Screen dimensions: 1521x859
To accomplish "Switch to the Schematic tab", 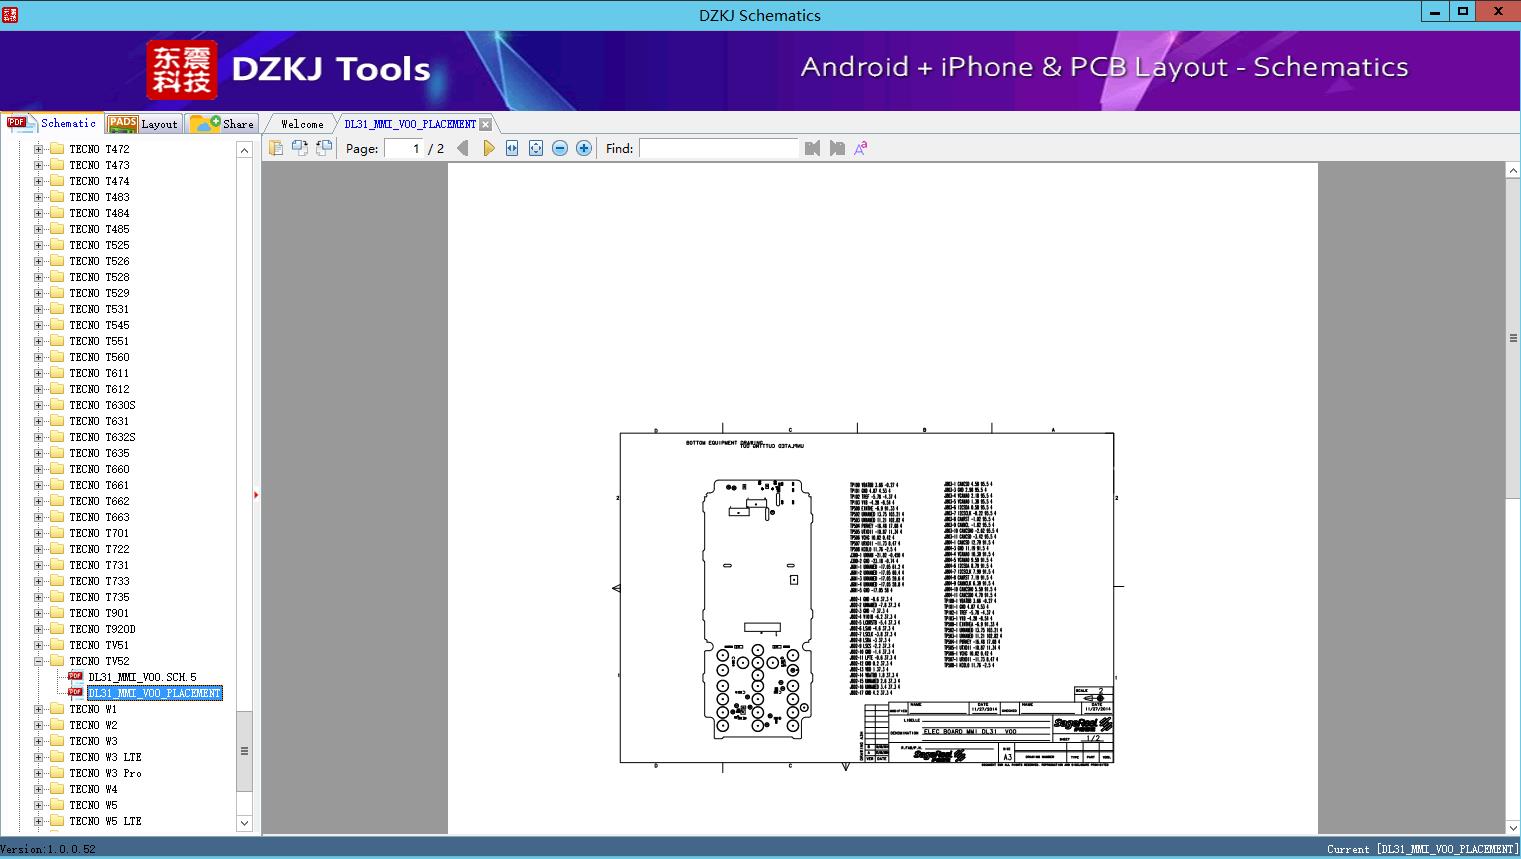I will coord(52,123).
